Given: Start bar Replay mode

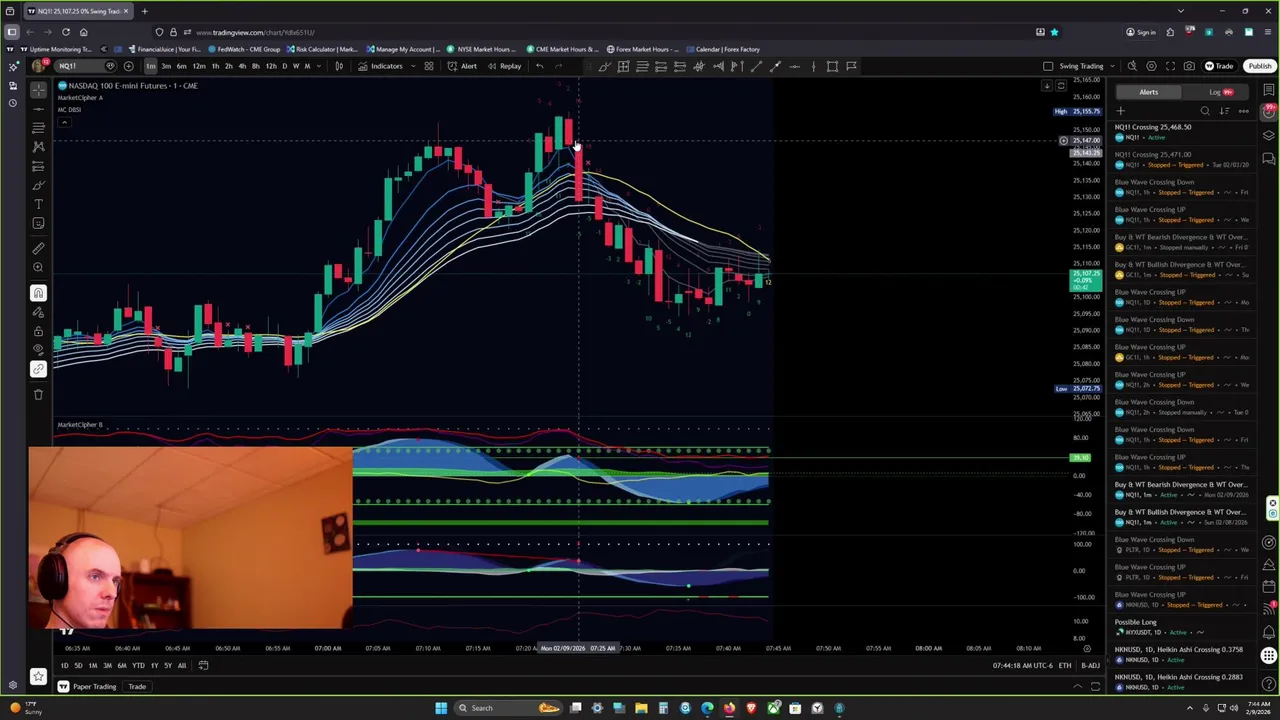Looking at the screenshot, I should 504,66.
